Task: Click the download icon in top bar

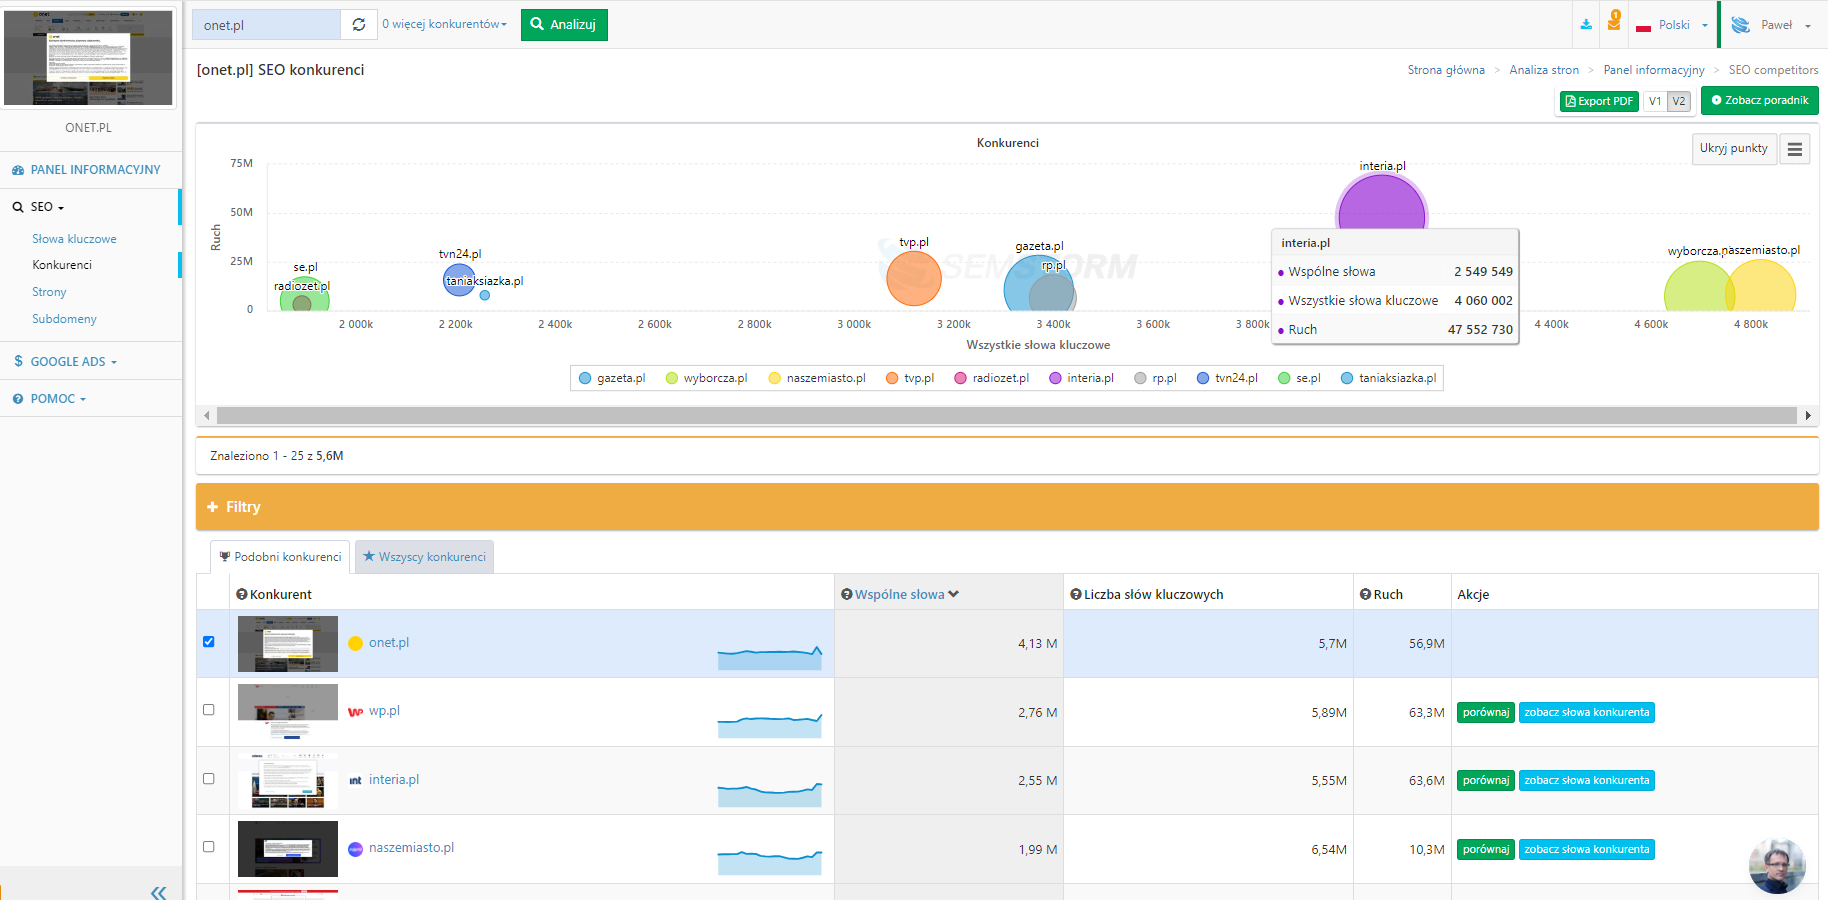Action: [1586, 25]
